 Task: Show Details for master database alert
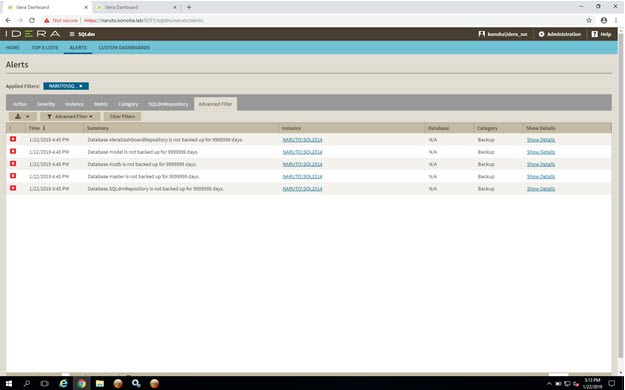point(541,177)
